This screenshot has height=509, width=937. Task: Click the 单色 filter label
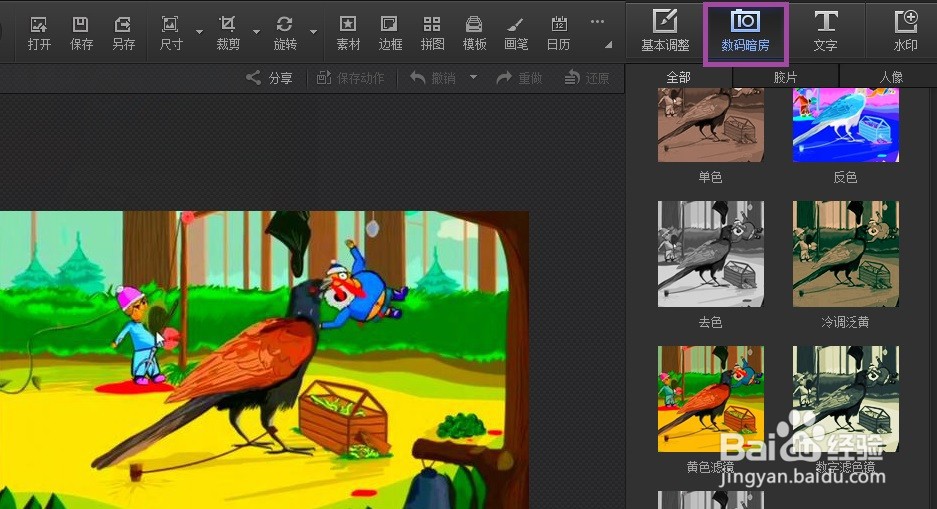tap(710, 177)
